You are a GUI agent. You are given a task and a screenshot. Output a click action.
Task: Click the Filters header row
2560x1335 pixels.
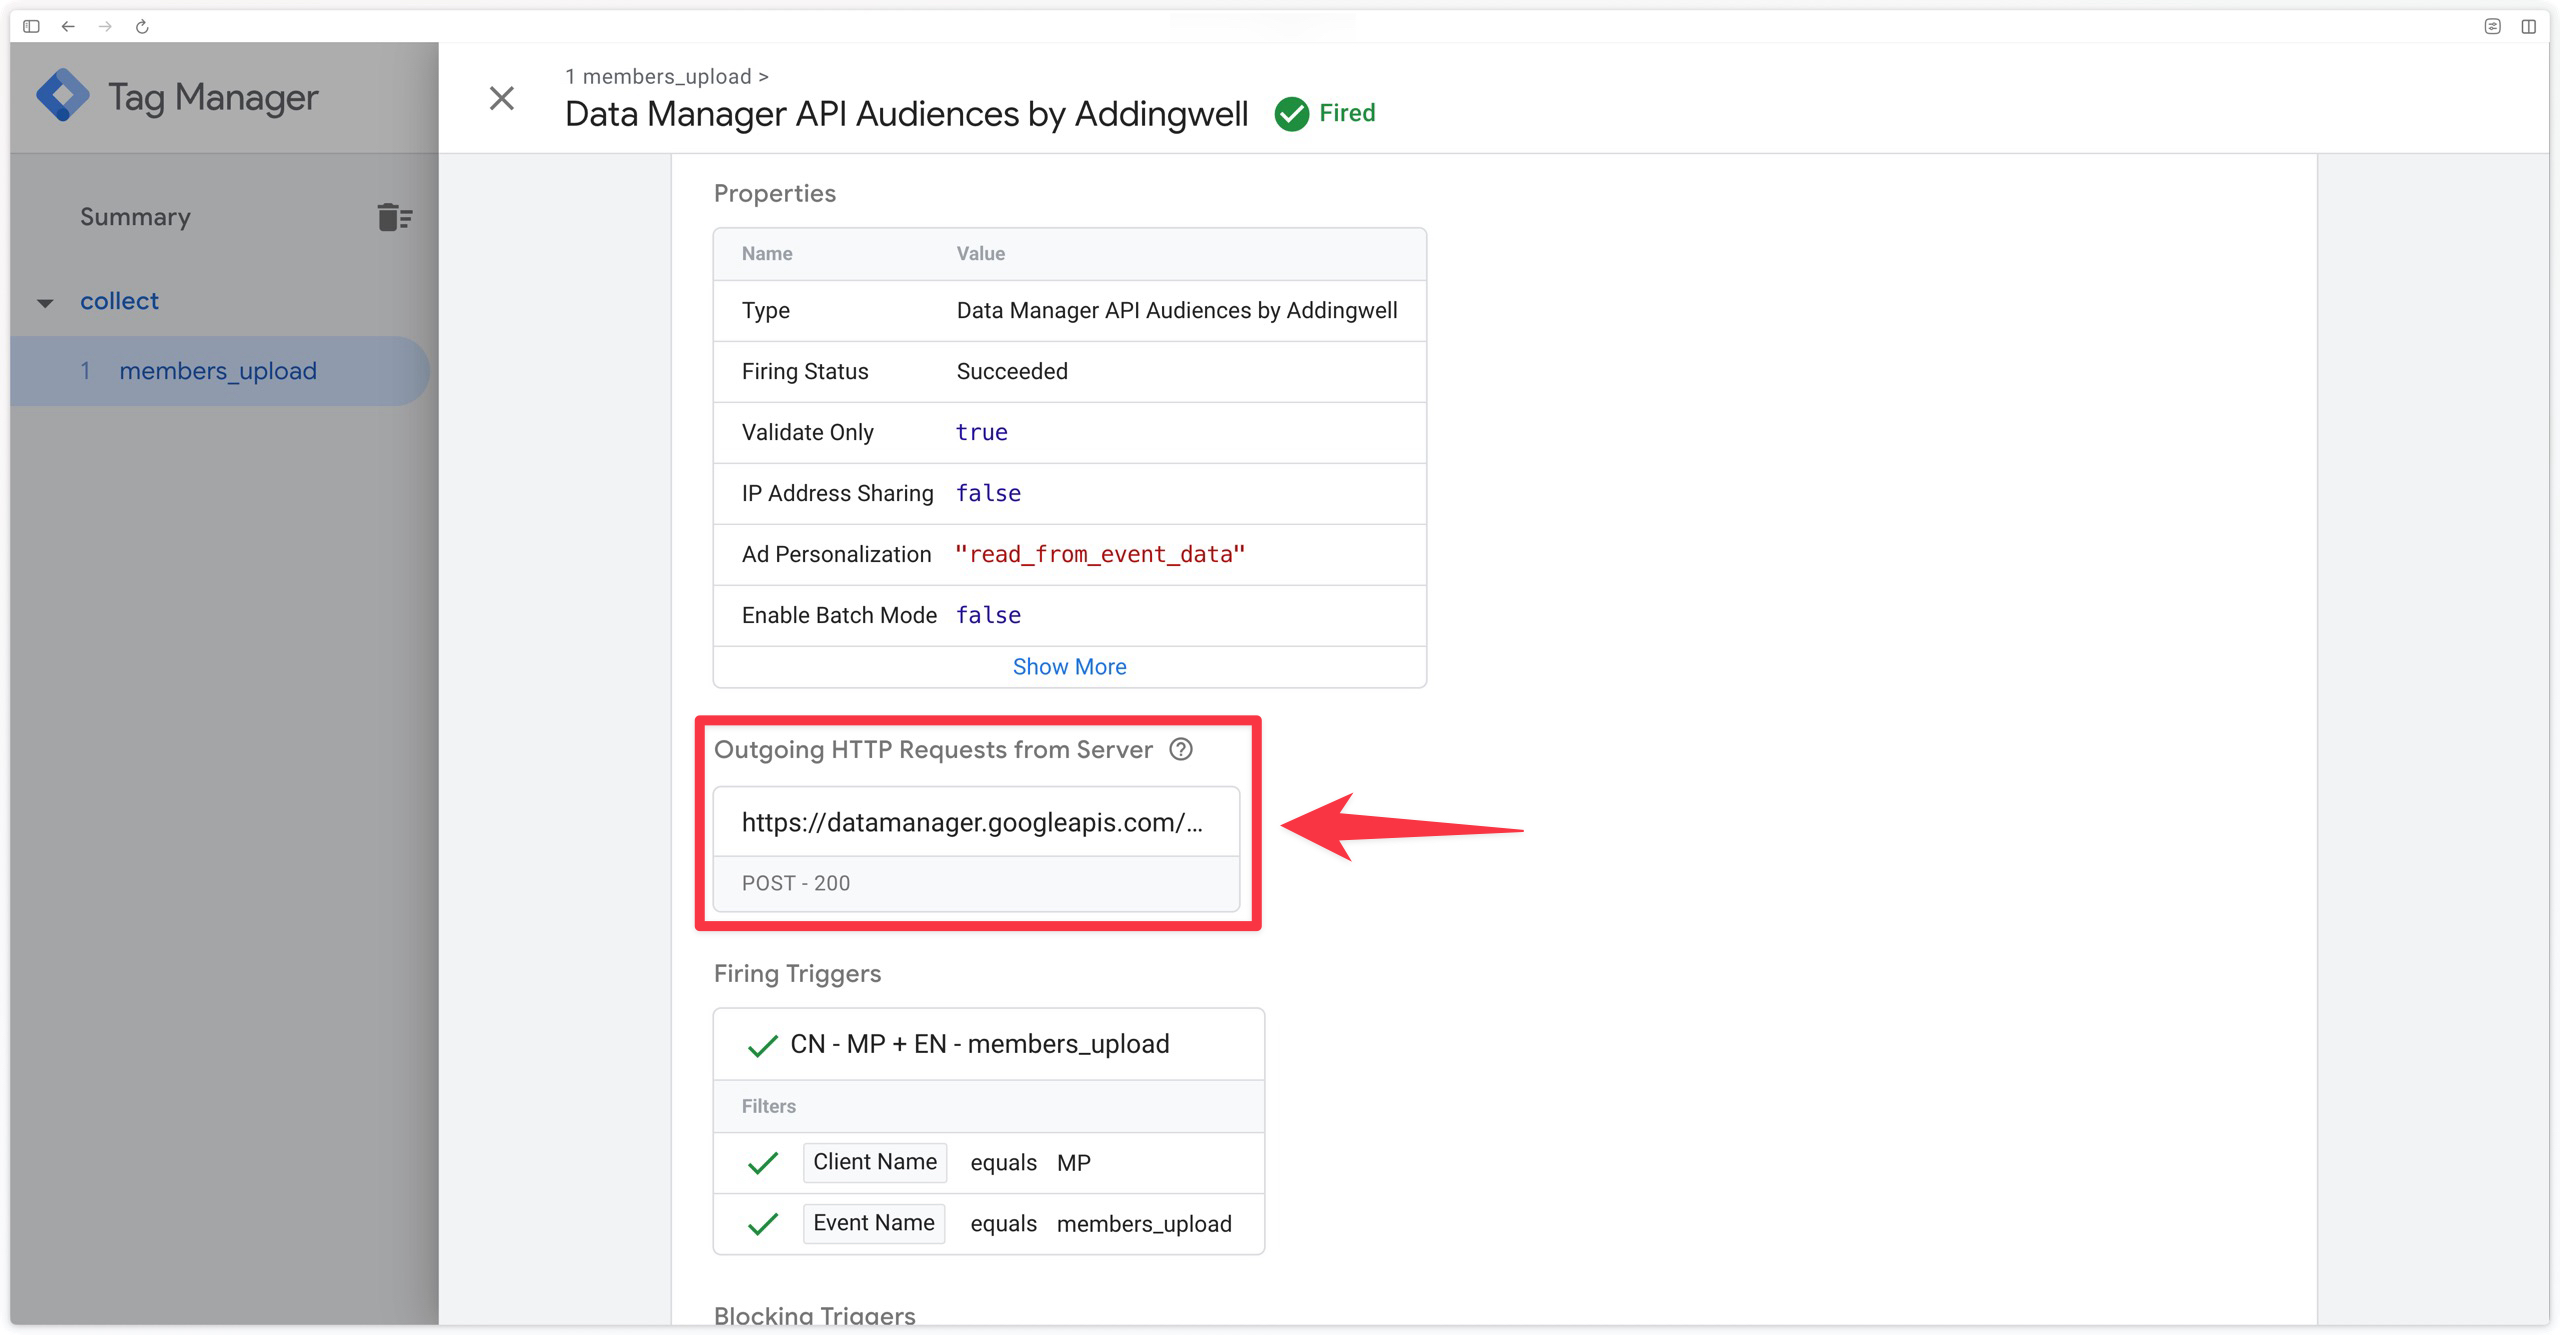988,1106
